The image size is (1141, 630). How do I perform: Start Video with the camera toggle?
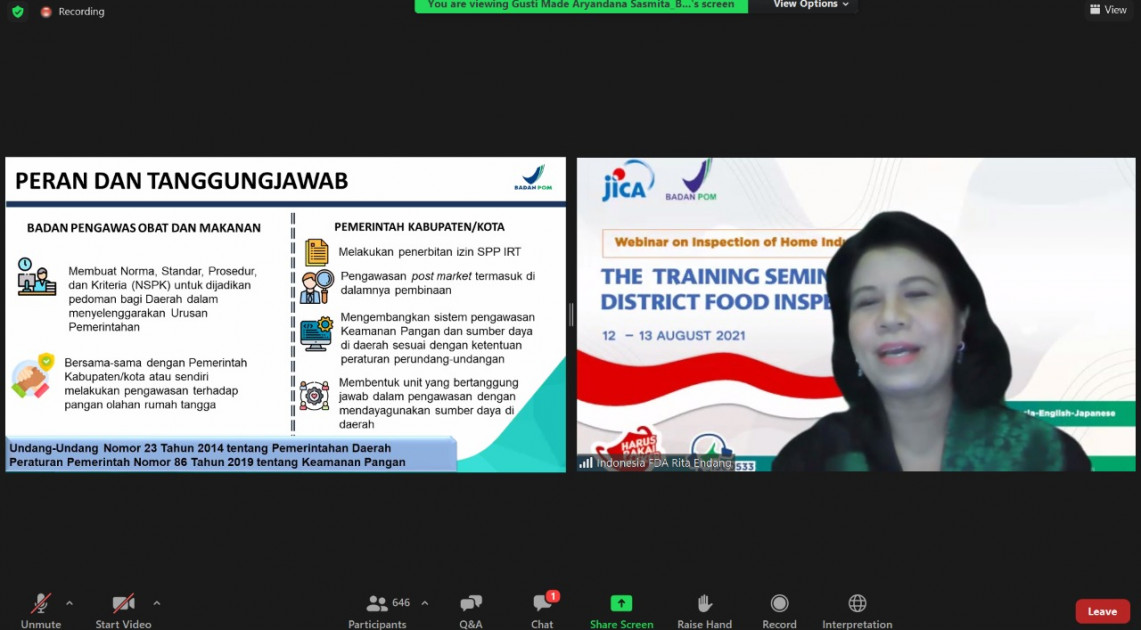coord(123,610)
